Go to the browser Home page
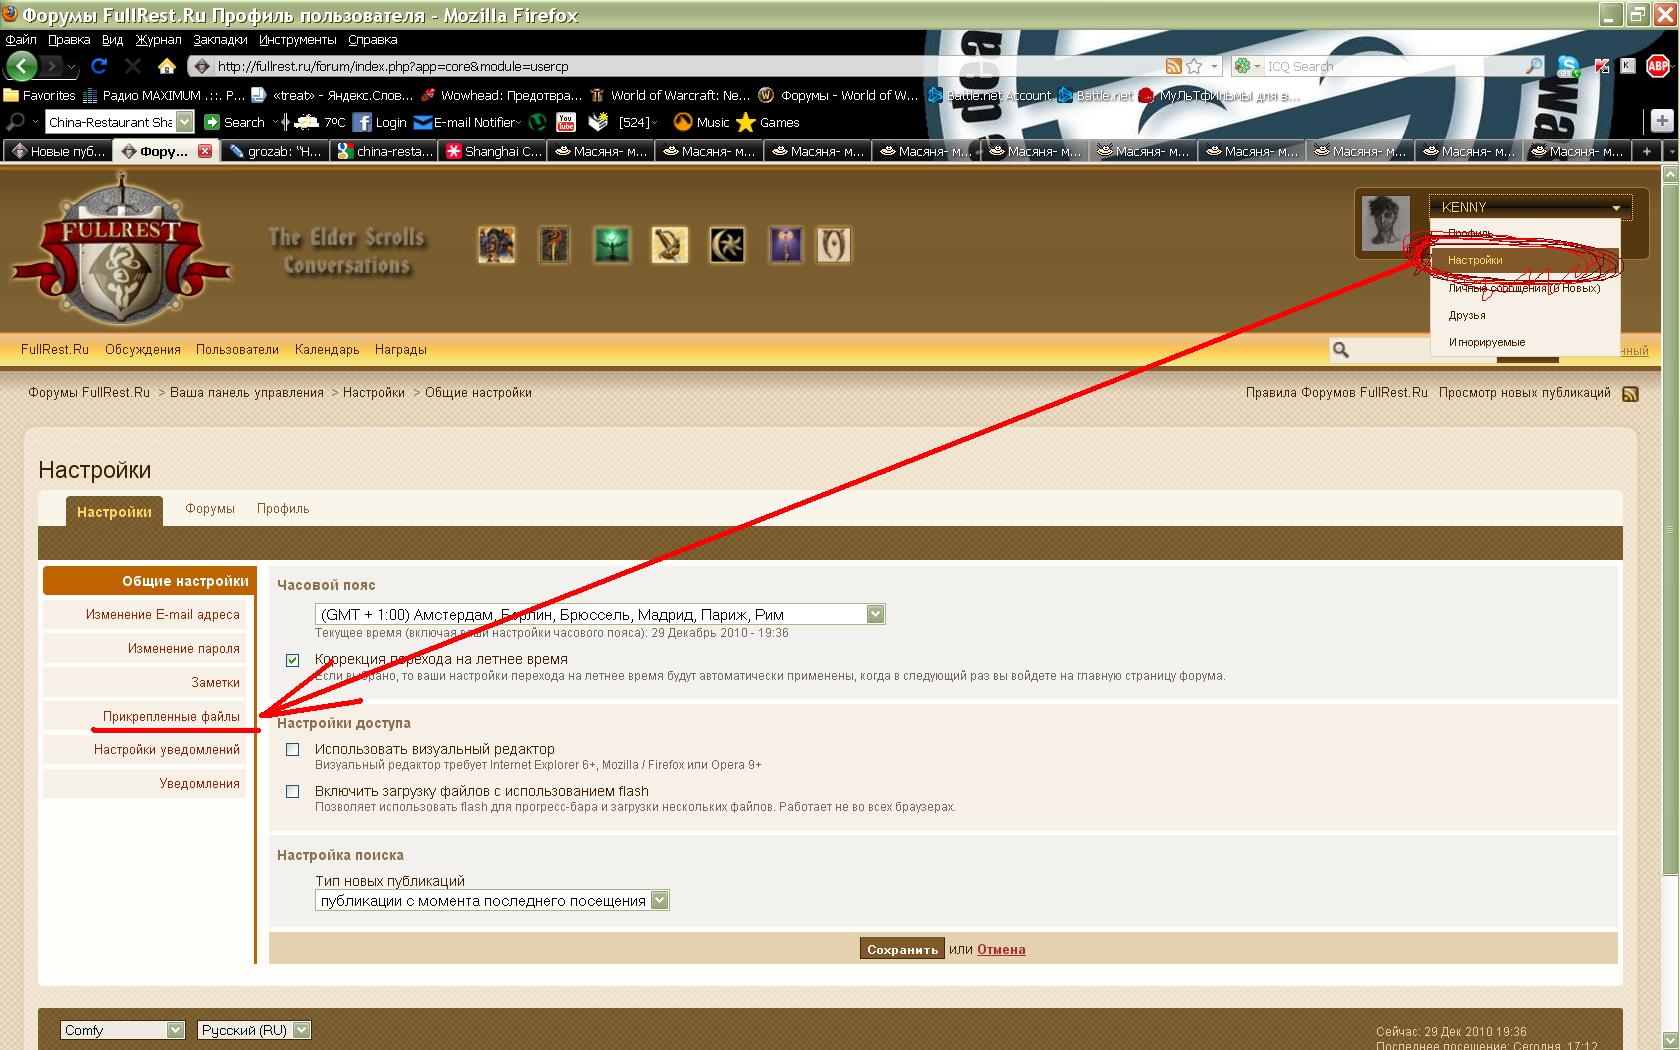Viewport: 1680px width, 1050px height. click(167, 66)
